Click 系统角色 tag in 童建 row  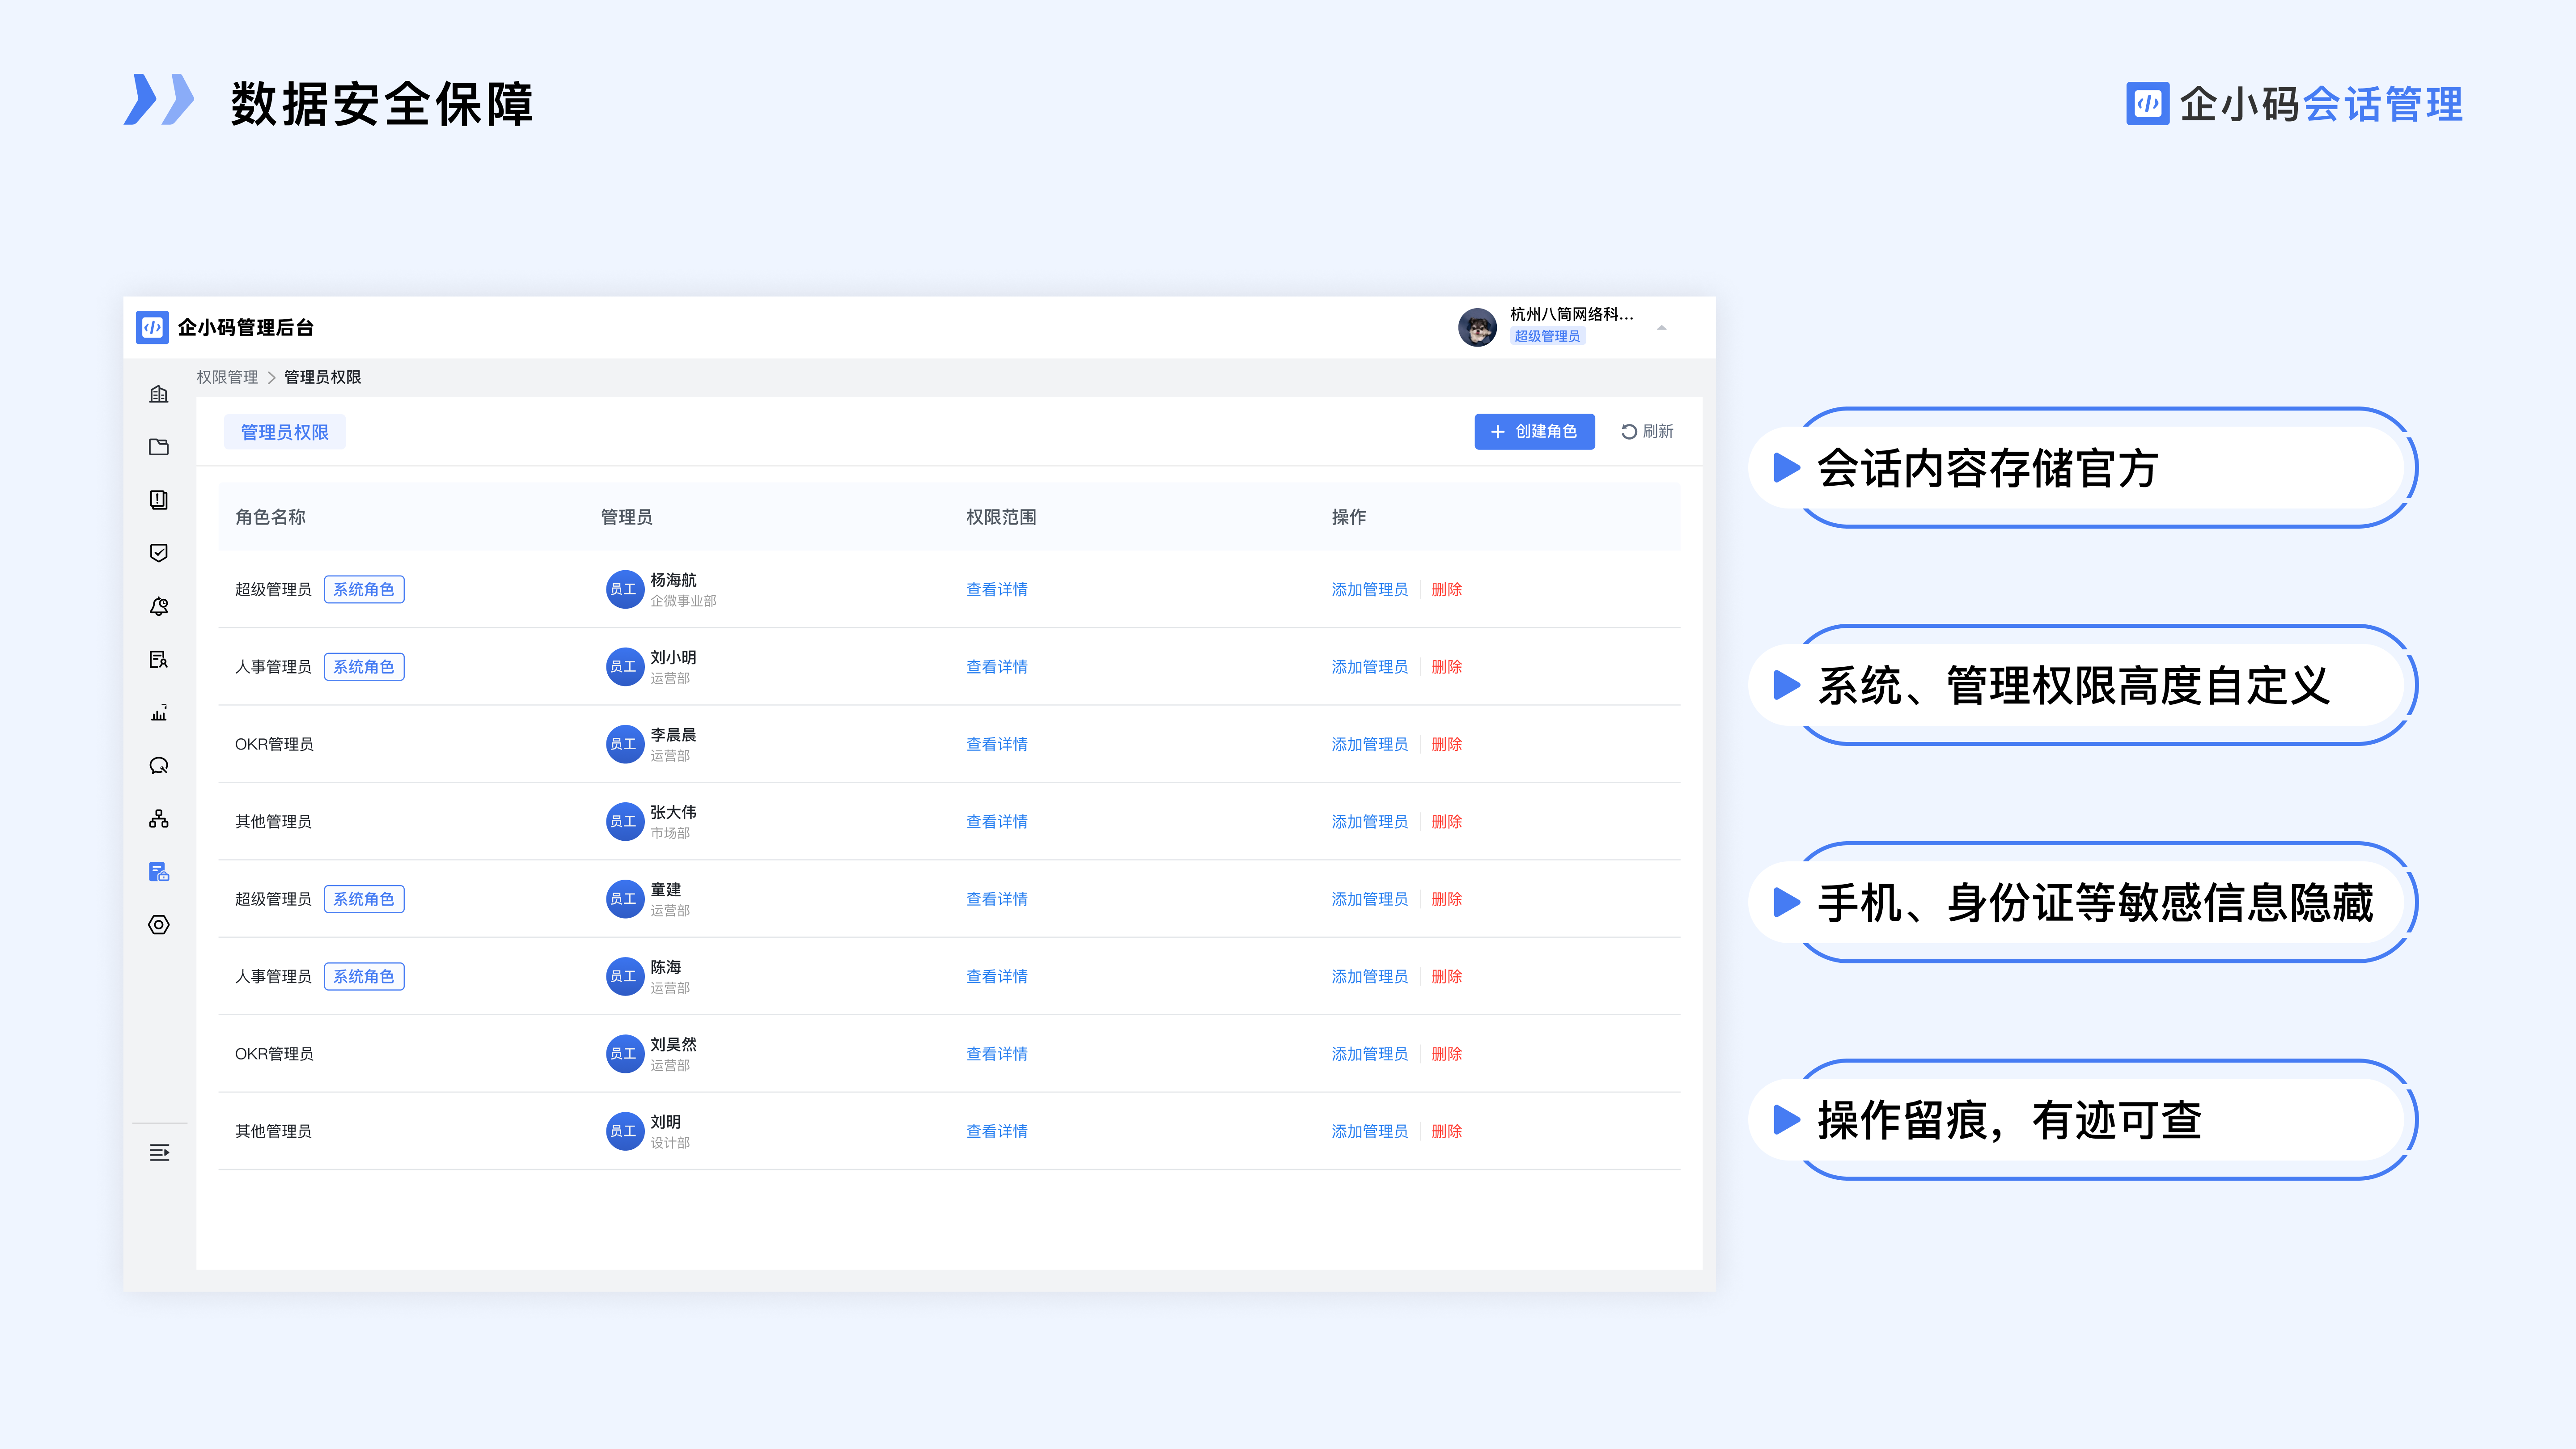364,899
